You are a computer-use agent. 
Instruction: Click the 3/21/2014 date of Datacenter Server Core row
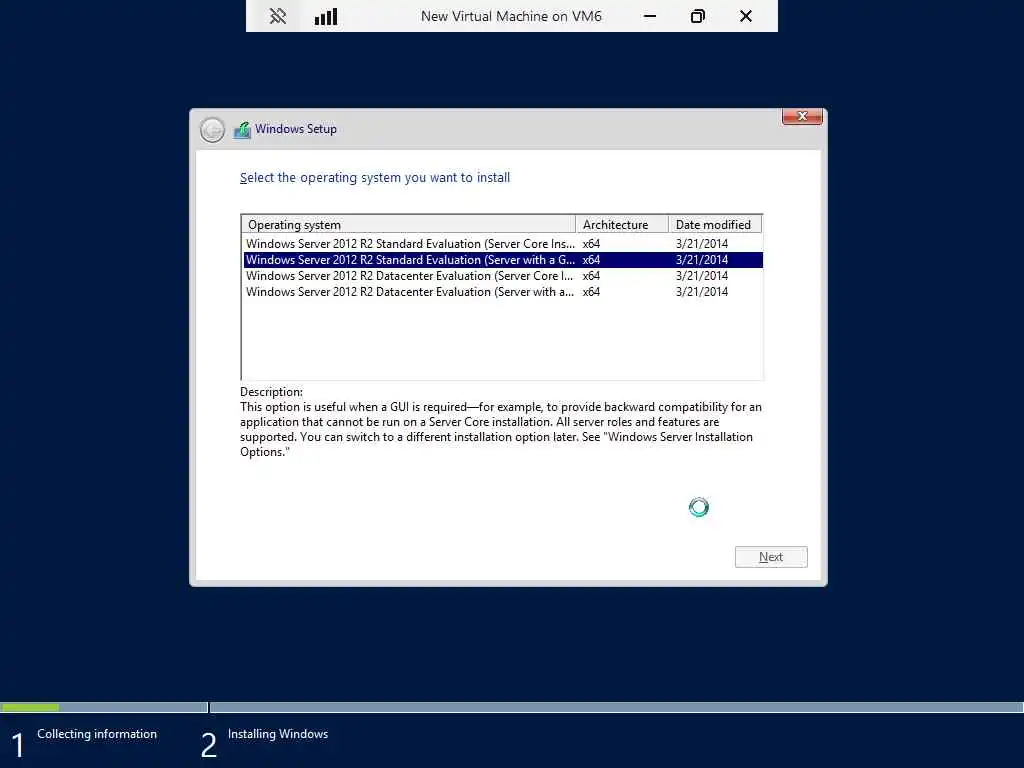click(x=701, y=276)
